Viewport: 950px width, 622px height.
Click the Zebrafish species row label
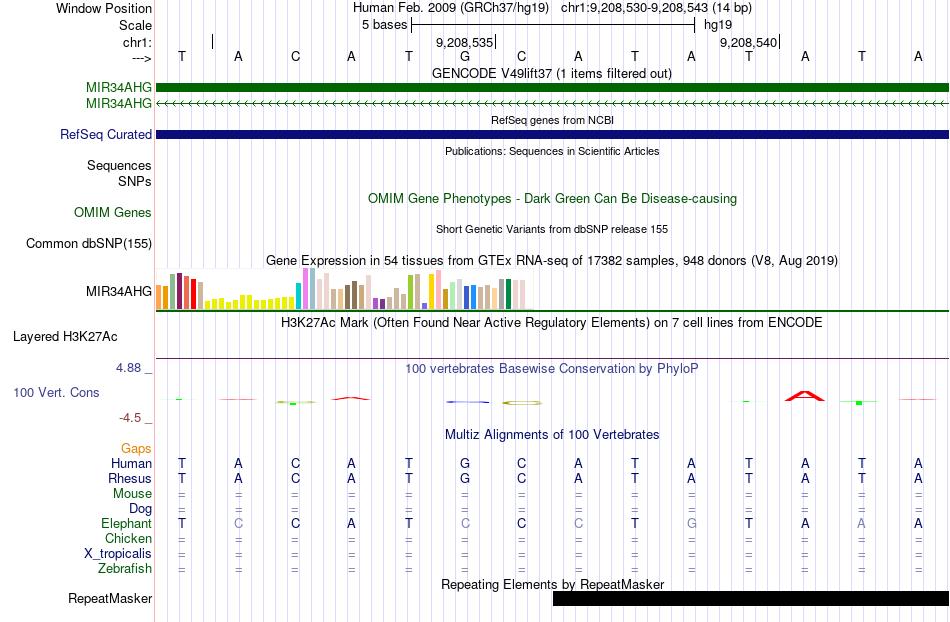pyautogui.click(x=125, y=569)
